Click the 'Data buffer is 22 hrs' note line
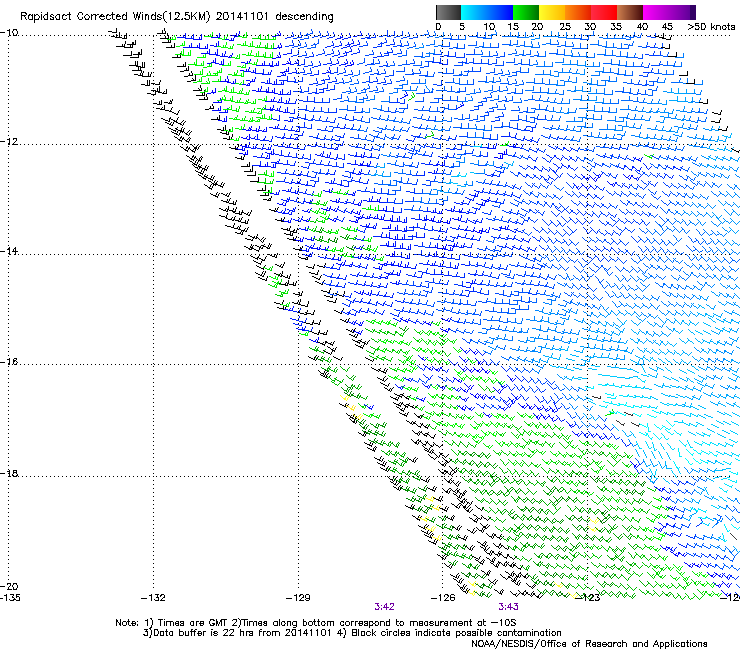Screen dimensions: 740x650 (x=353, y=633)
